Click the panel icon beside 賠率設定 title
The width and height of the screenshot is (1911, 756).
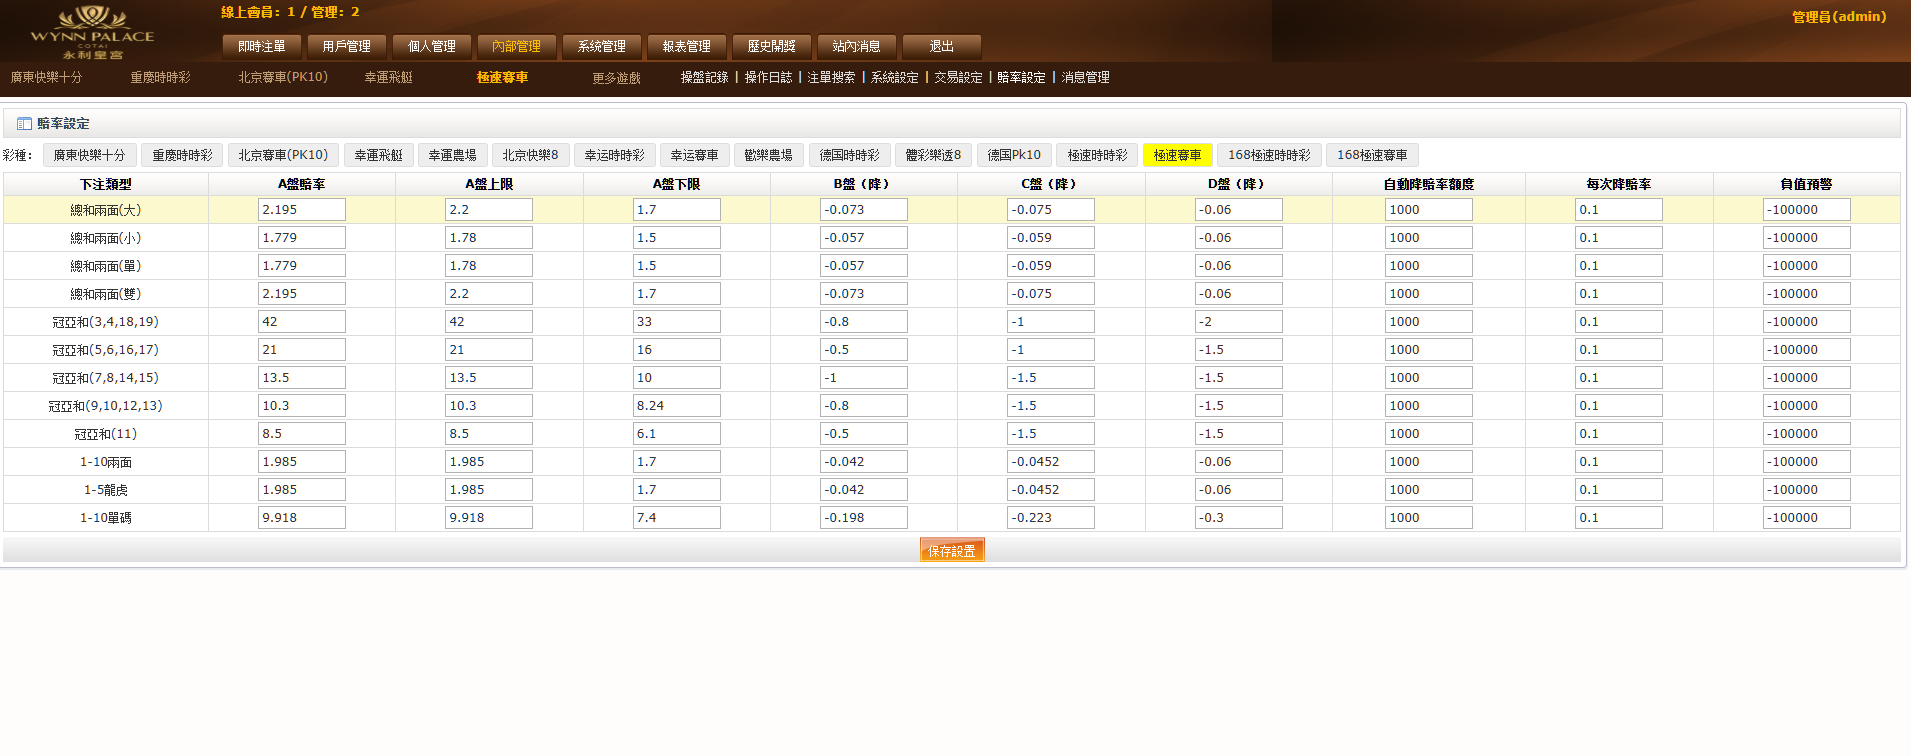pos(24,124)
